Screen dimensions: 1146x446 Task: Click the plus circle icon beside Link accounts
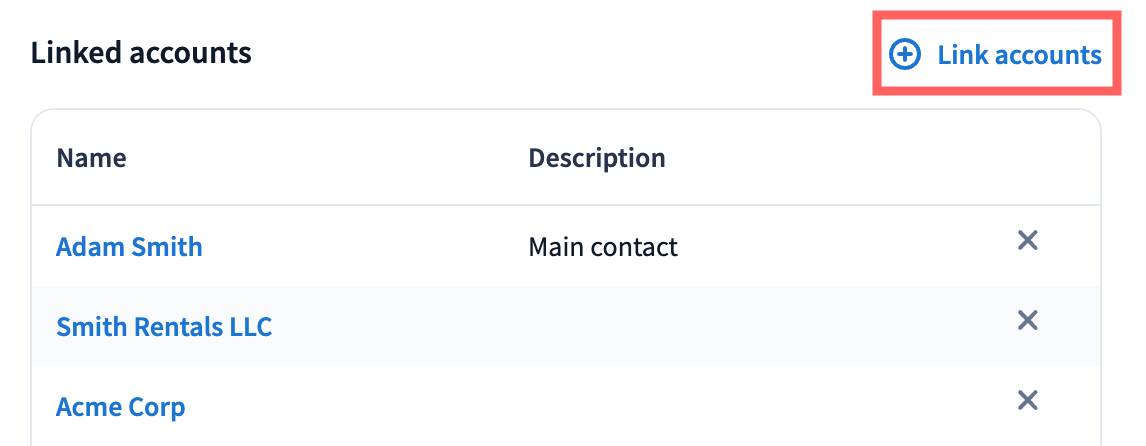(904, 55)
